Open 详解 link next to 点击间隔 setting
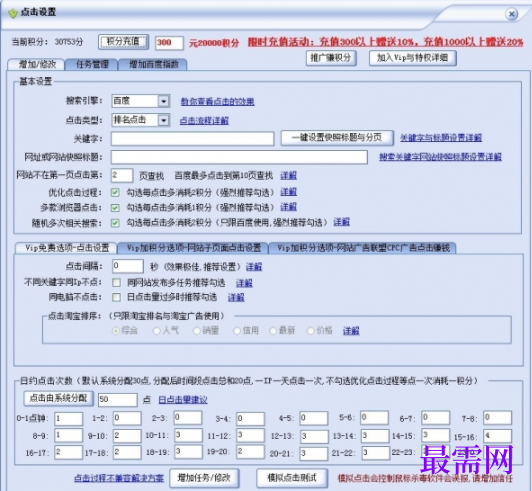532x491 pixels. (254, 267)
